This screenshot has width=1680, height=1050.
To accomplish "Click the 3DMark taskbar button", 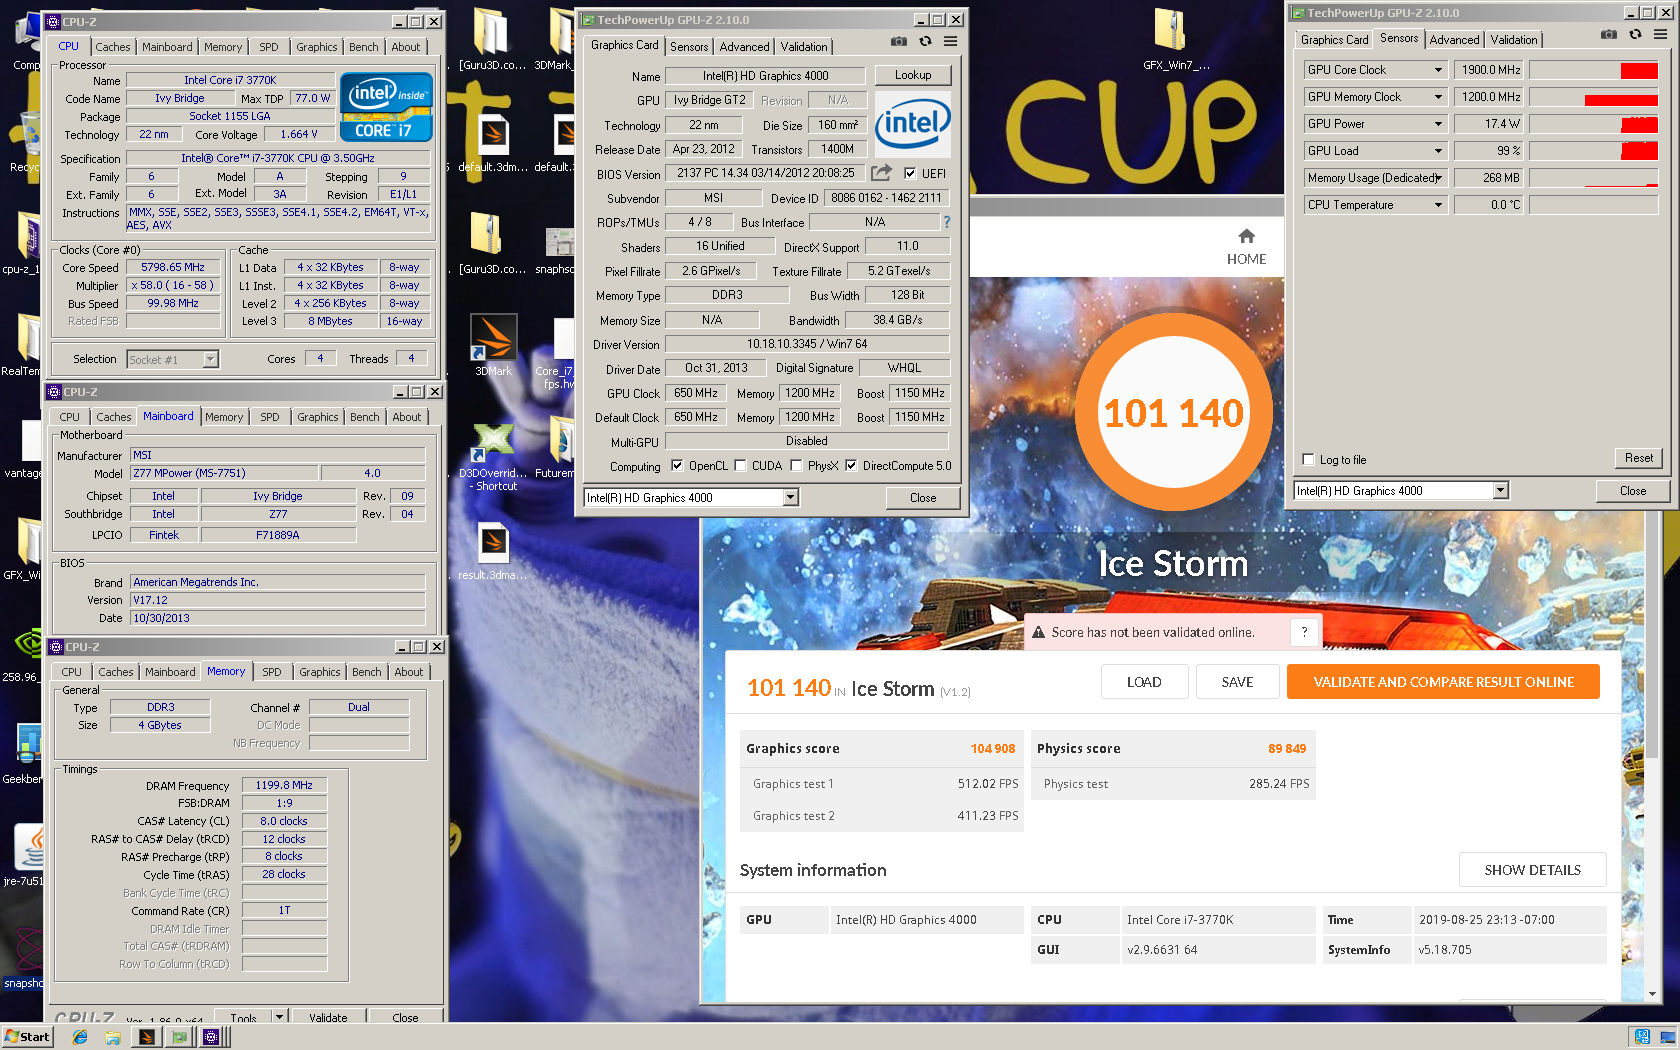I will click(147, 1037).
